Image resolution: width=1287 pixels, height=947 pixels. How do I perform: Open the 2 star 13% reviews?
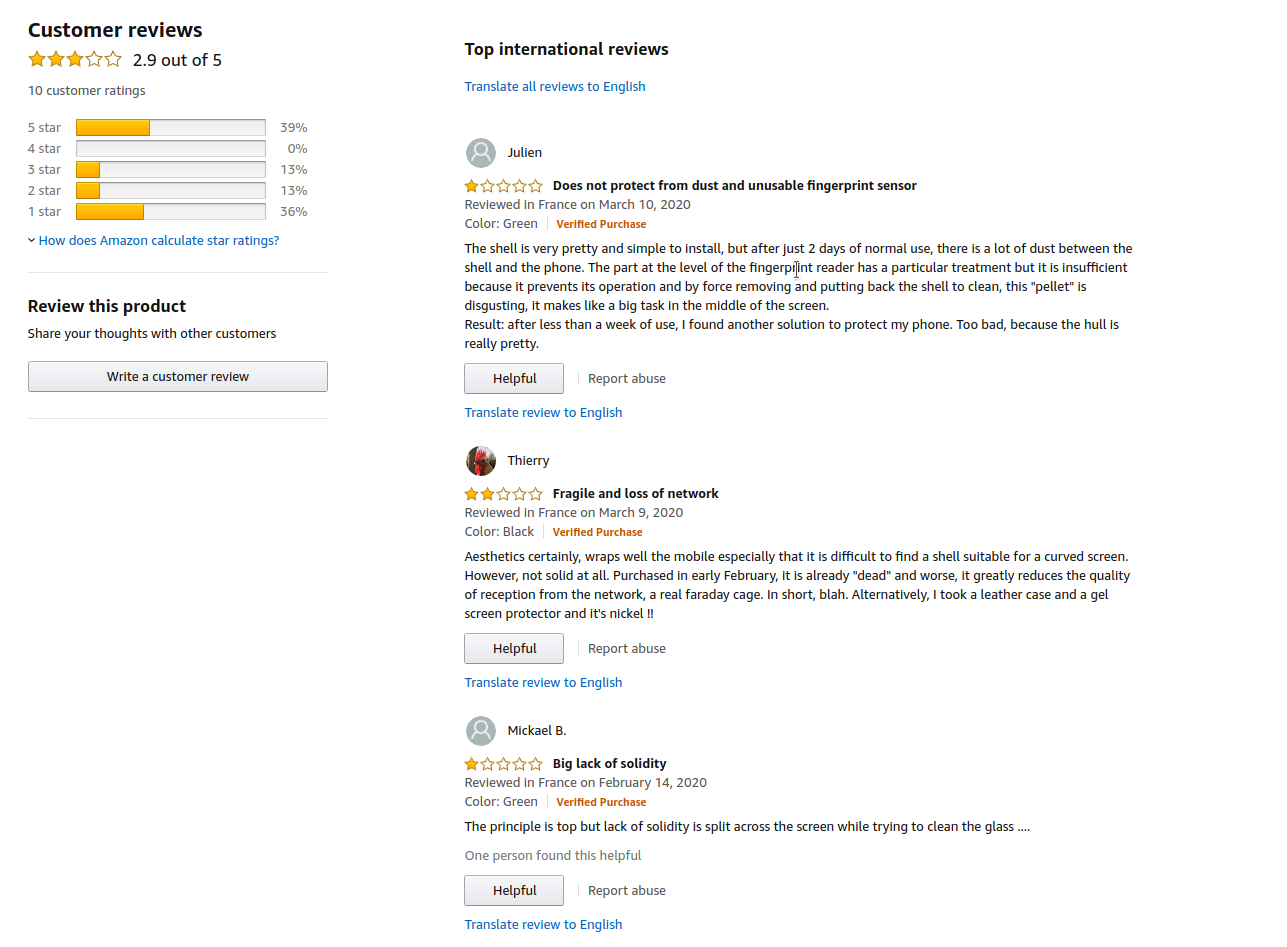pos(168,191)
